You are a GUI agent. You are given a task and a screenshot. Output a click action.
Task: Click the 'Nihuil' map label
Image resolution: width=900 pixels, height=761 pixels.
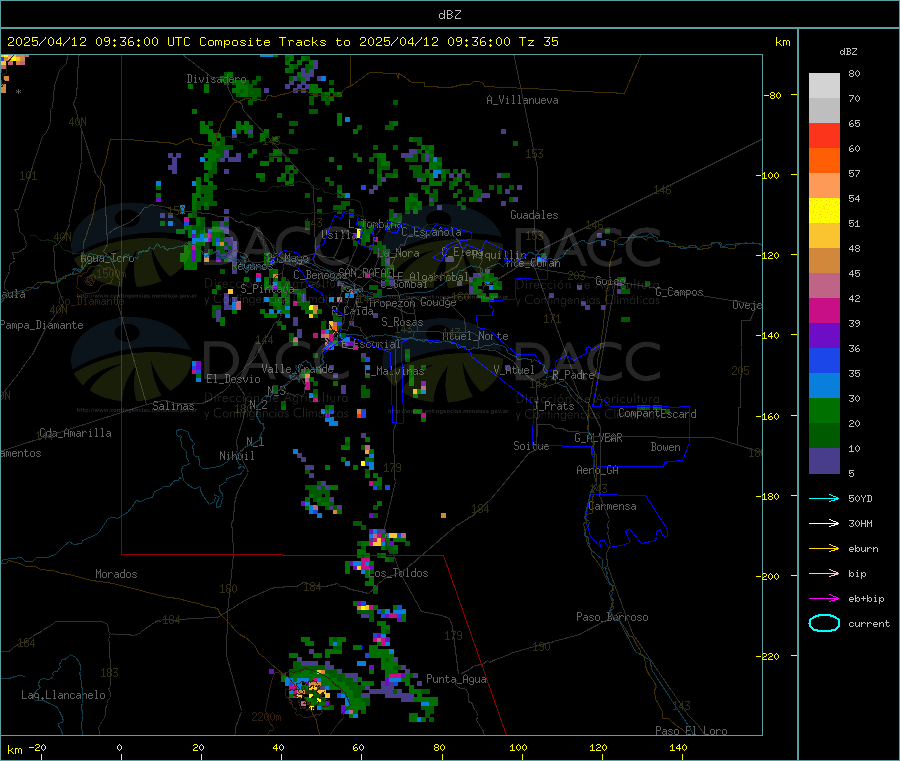coord(236,456)
